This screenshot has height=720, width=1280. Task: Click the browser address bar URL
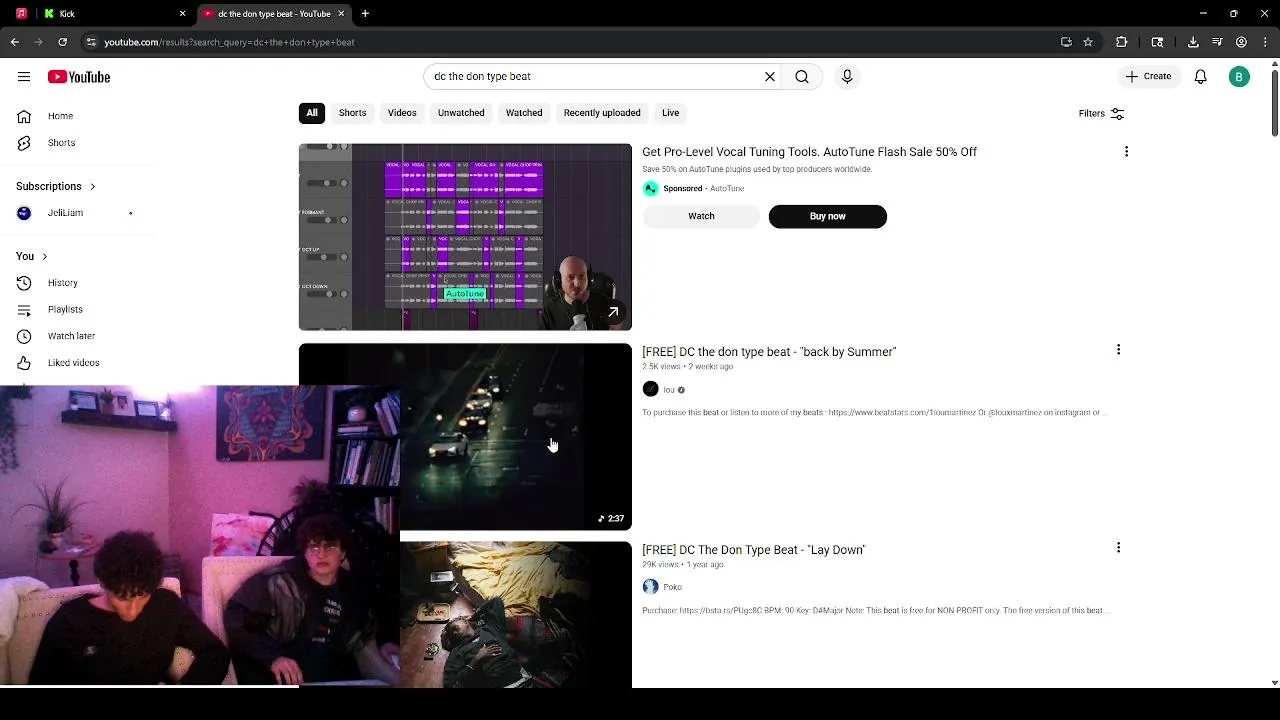(x=229, y=42)
